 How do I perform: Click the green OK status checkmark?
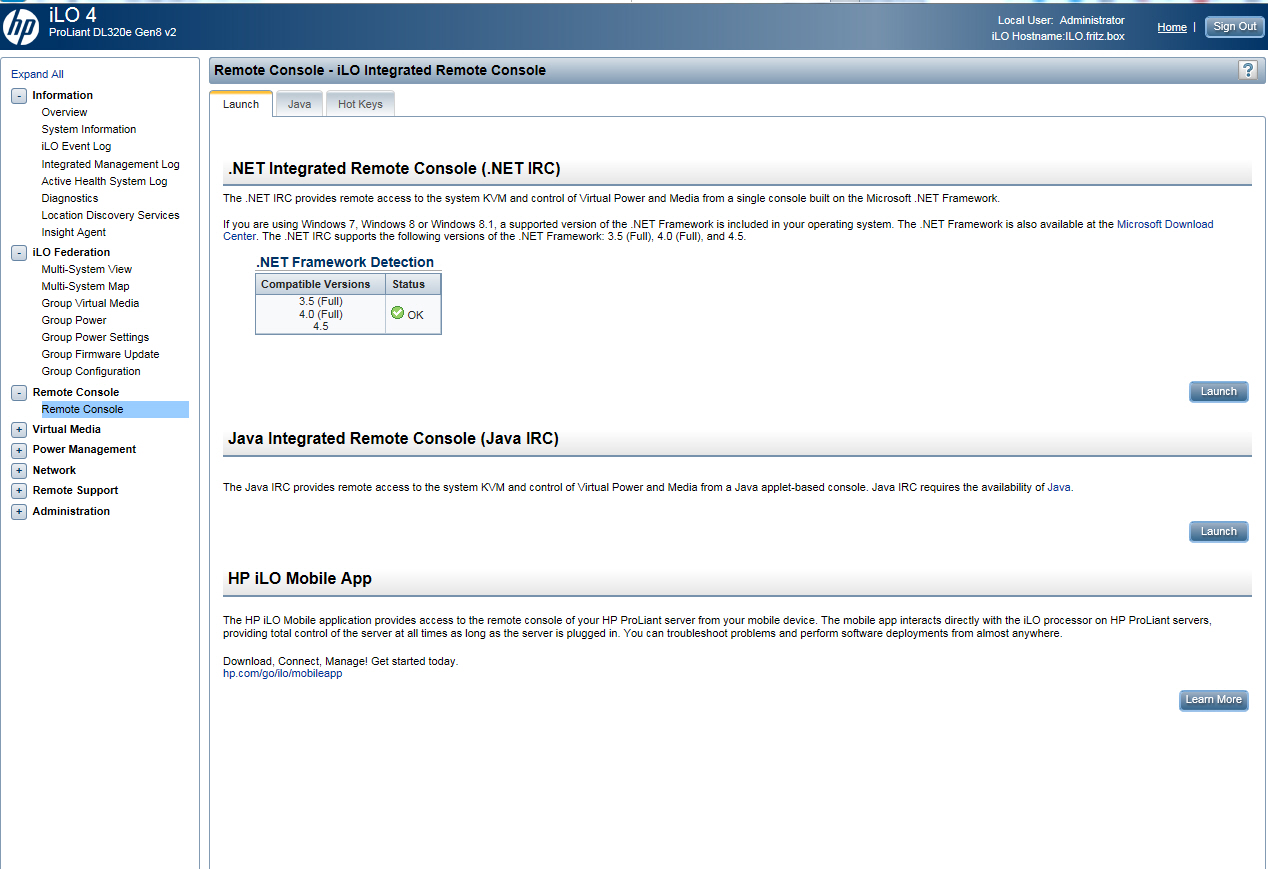pos(397,313)
